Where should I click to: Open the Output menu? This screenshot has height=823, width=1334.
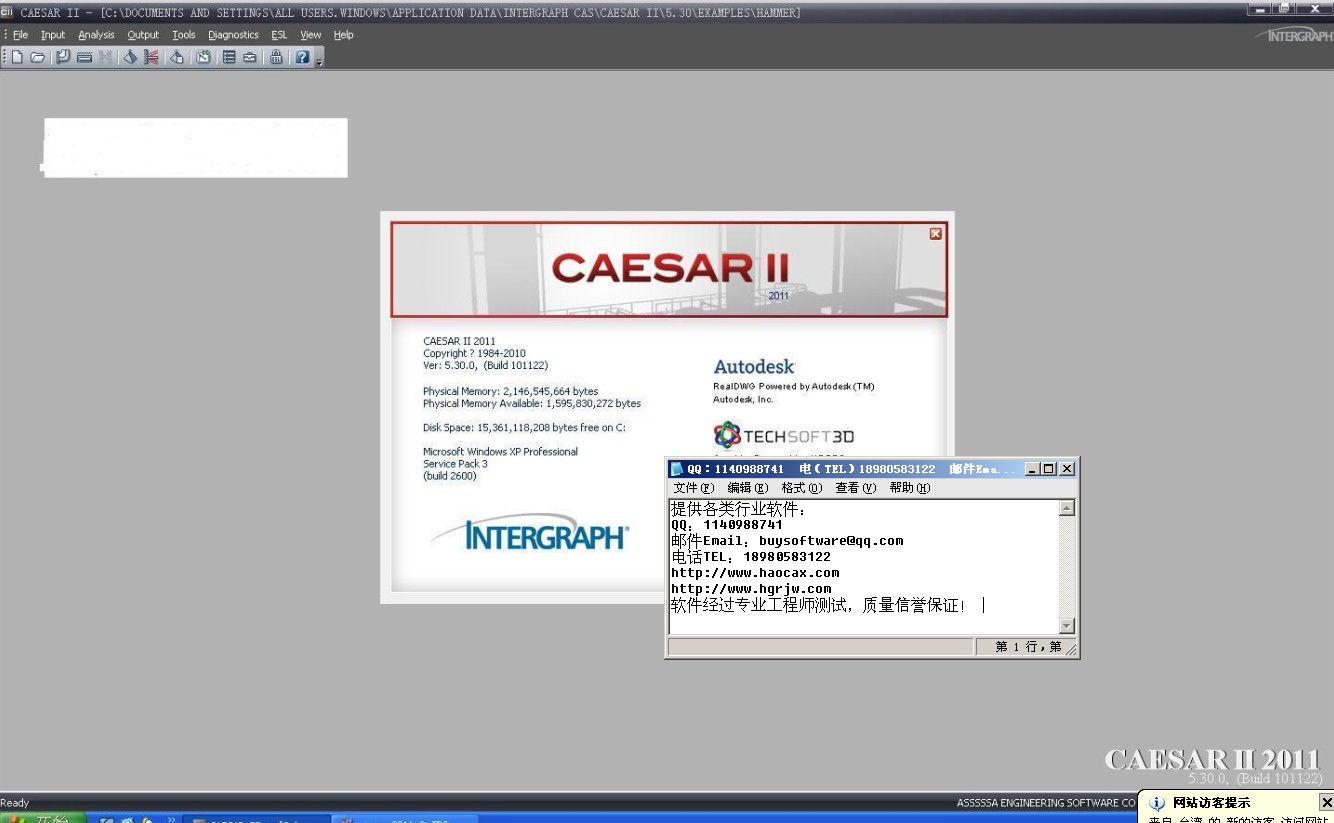click(143, 35)
